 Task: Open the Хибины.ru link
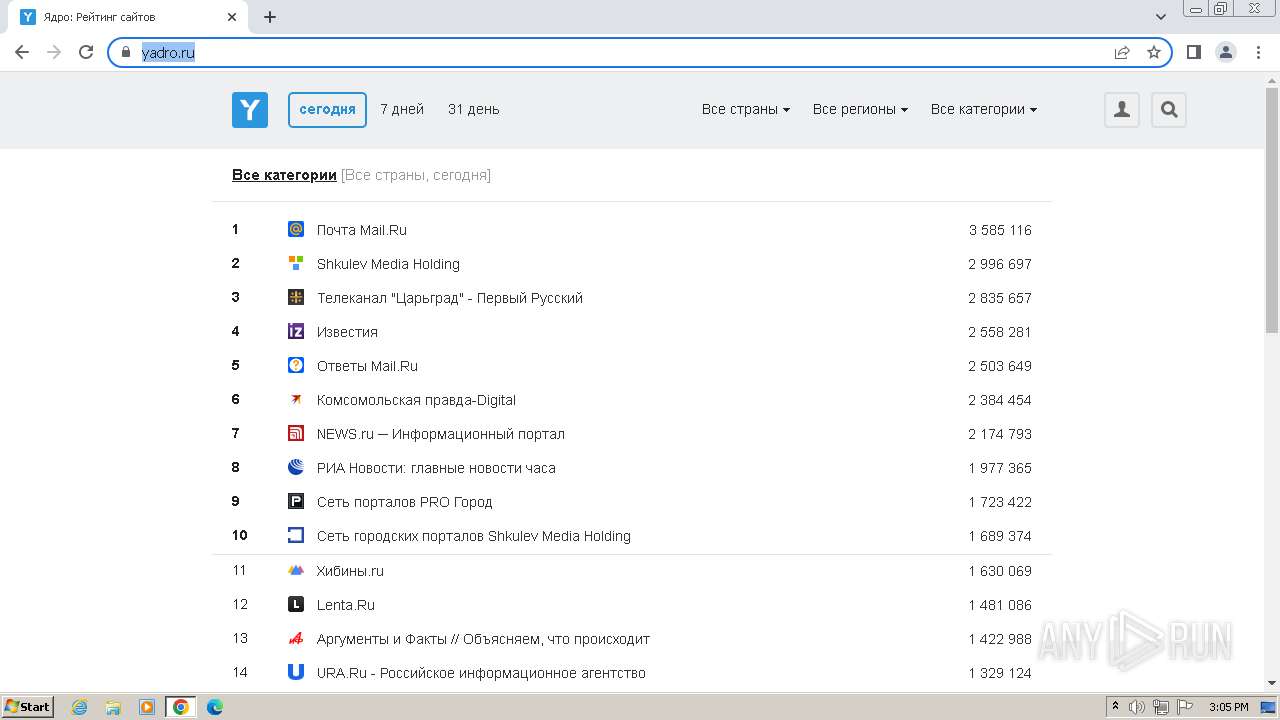point(350,571)
